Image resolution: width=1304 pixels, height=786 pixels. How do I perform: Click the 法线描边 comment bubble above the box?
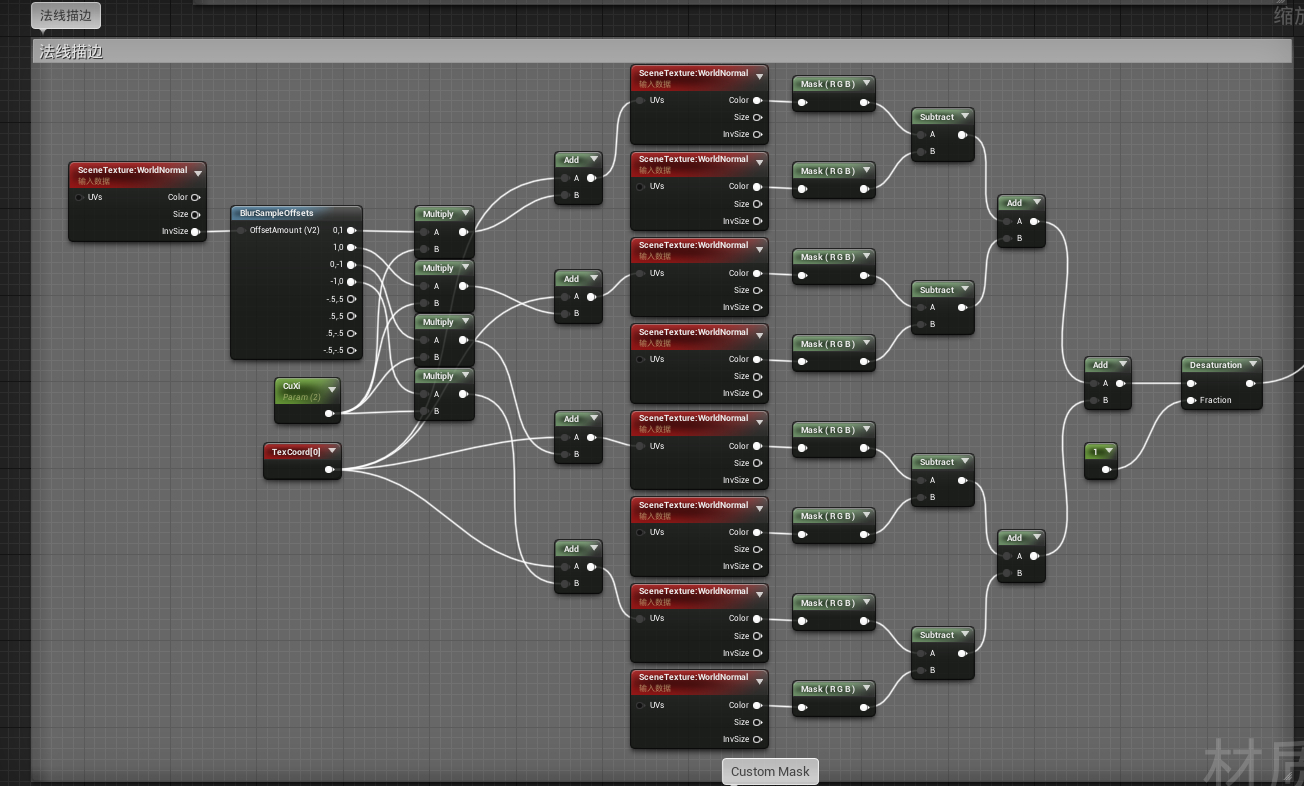click(66, 16)
